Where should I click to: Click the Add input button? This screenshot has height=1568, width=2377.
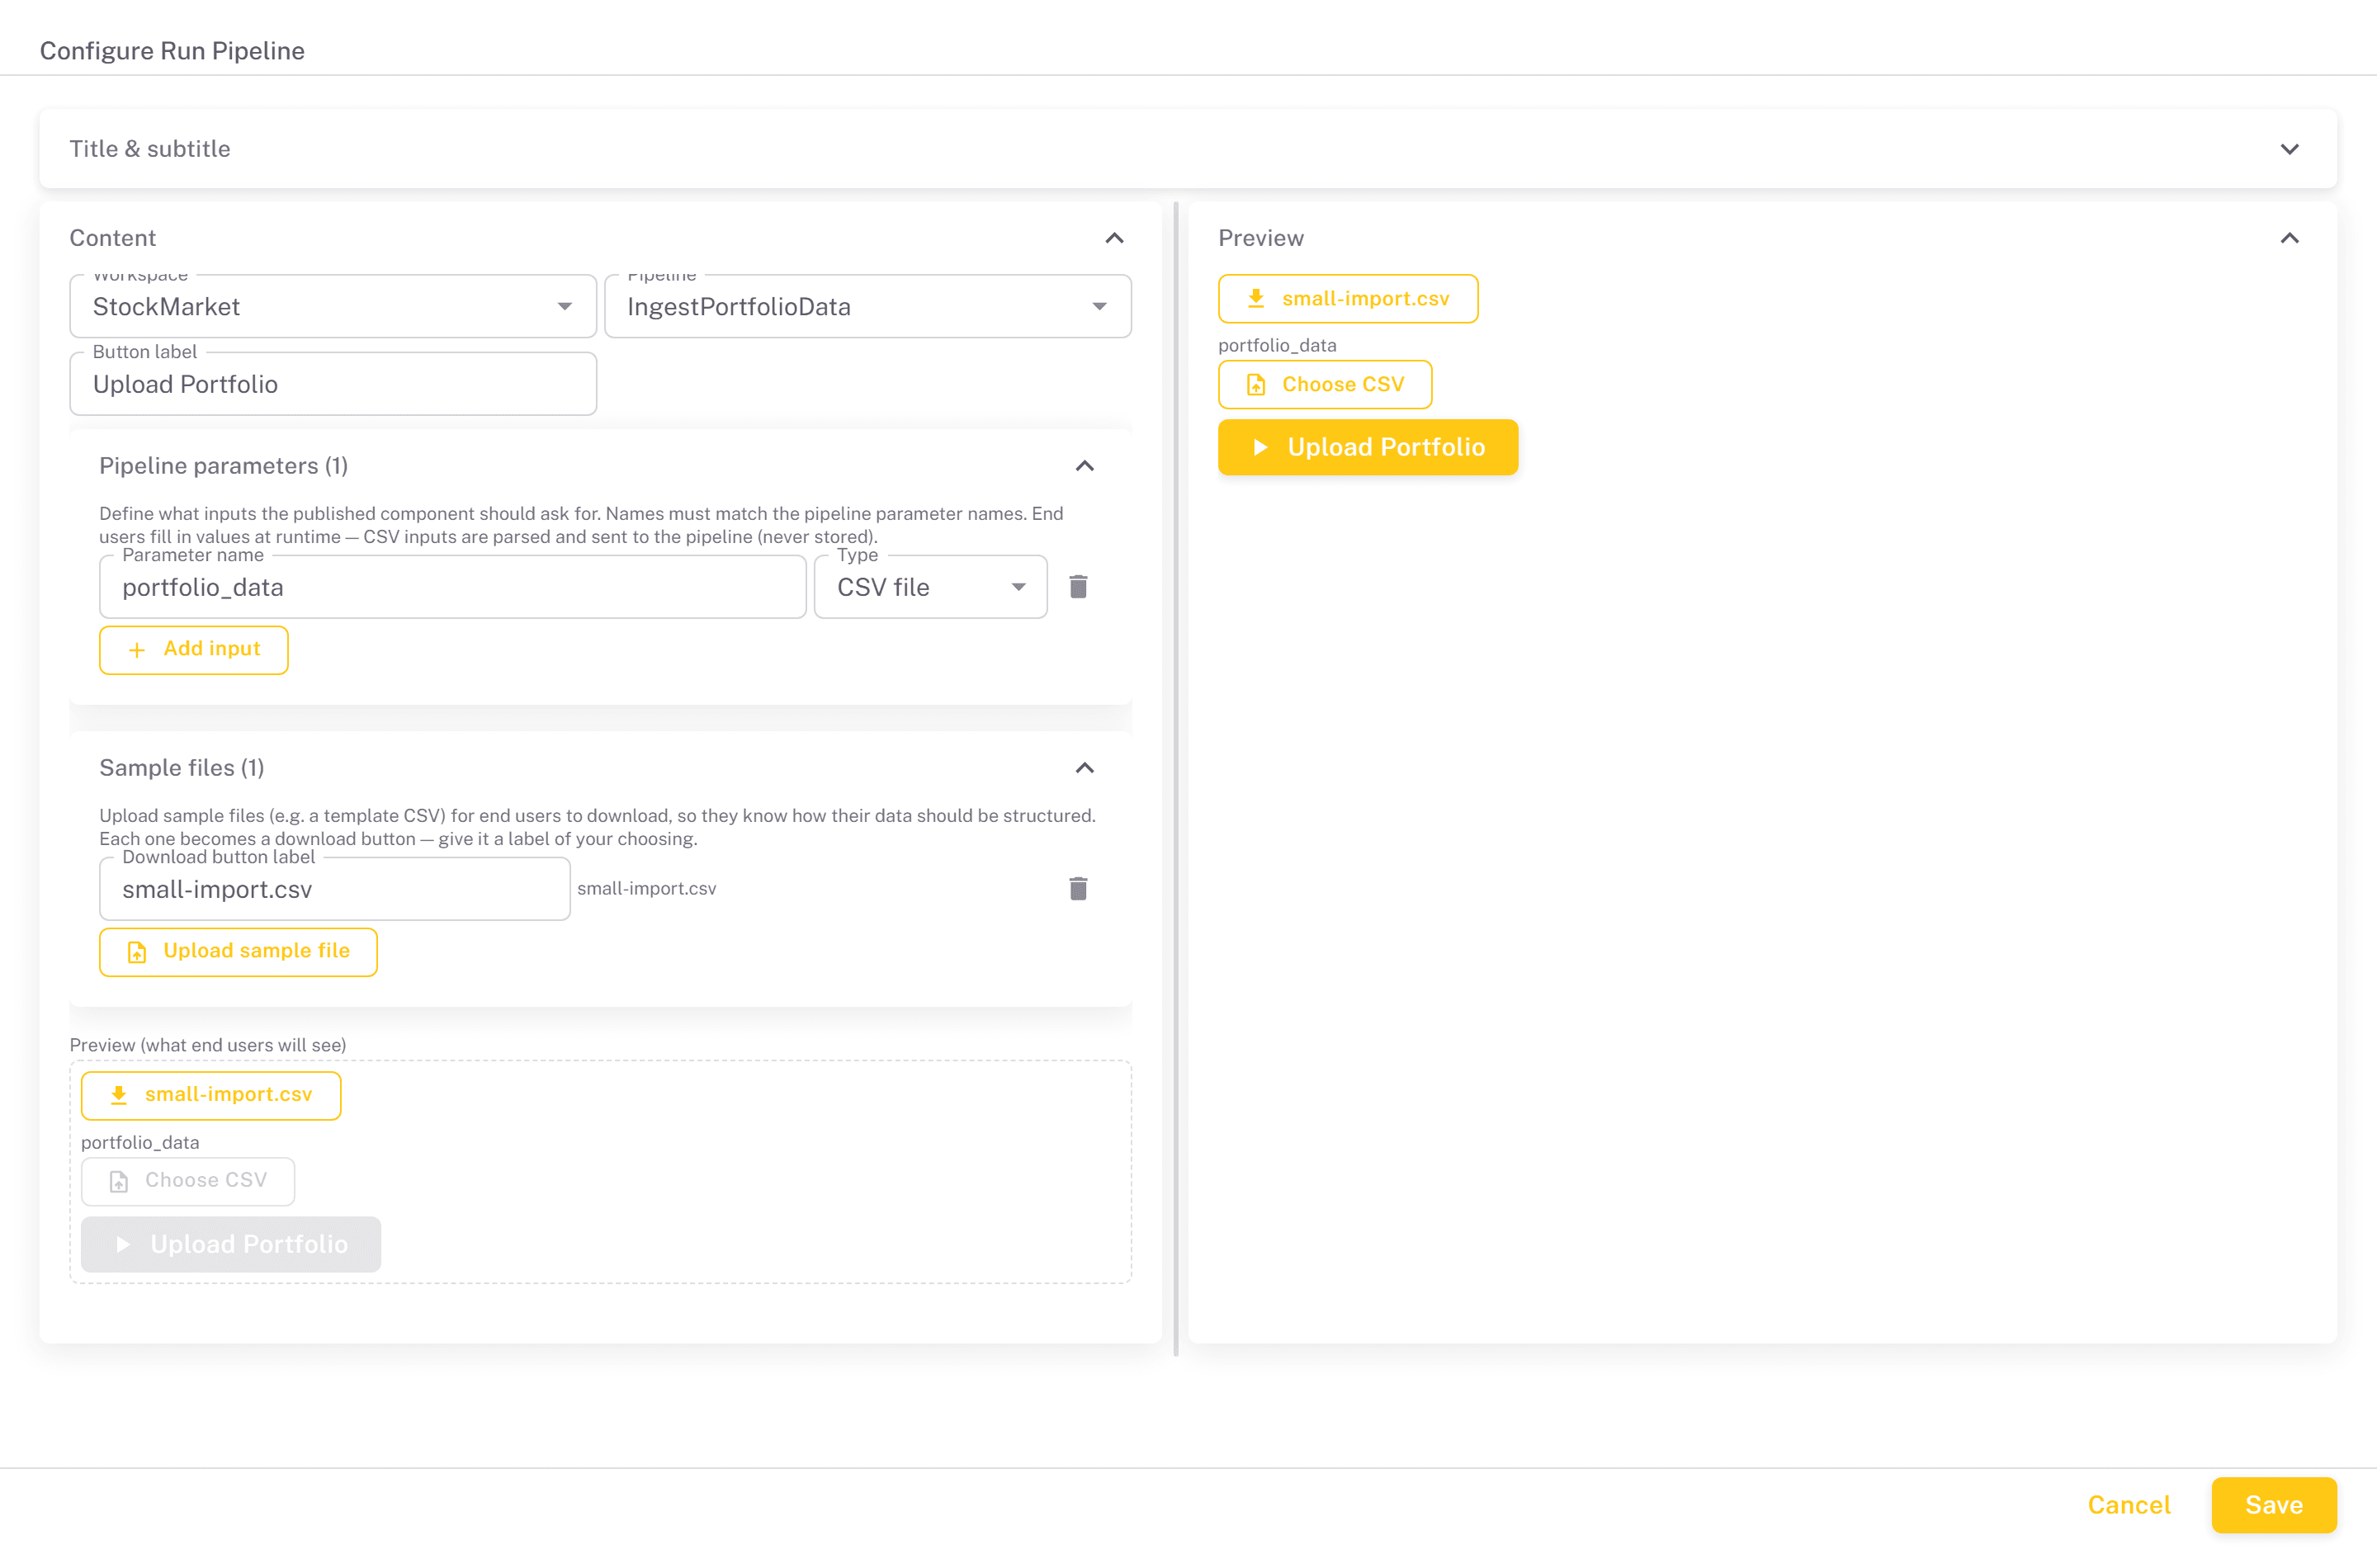point(194,650)
